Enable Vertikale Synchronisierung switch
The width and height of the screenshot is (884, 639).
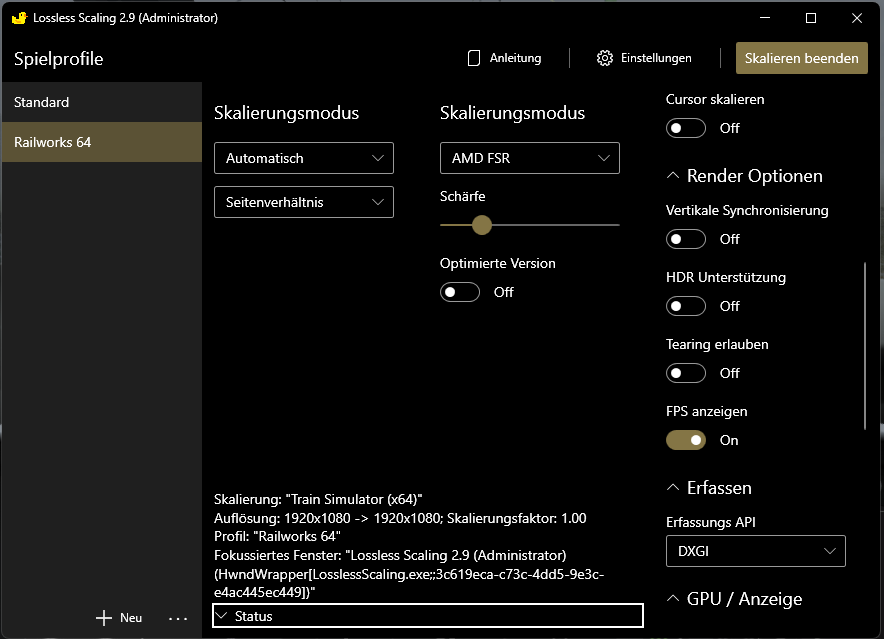coord(686,239)
